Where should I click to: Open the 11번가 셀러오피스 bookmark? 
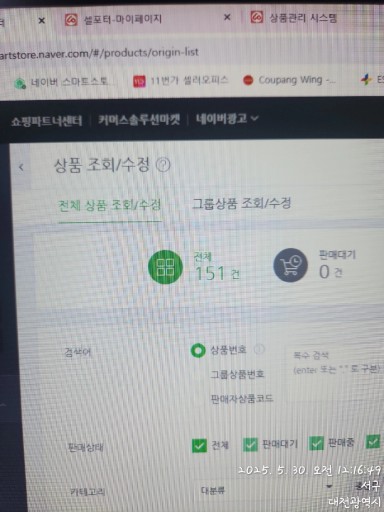click(x=181, y=81)
